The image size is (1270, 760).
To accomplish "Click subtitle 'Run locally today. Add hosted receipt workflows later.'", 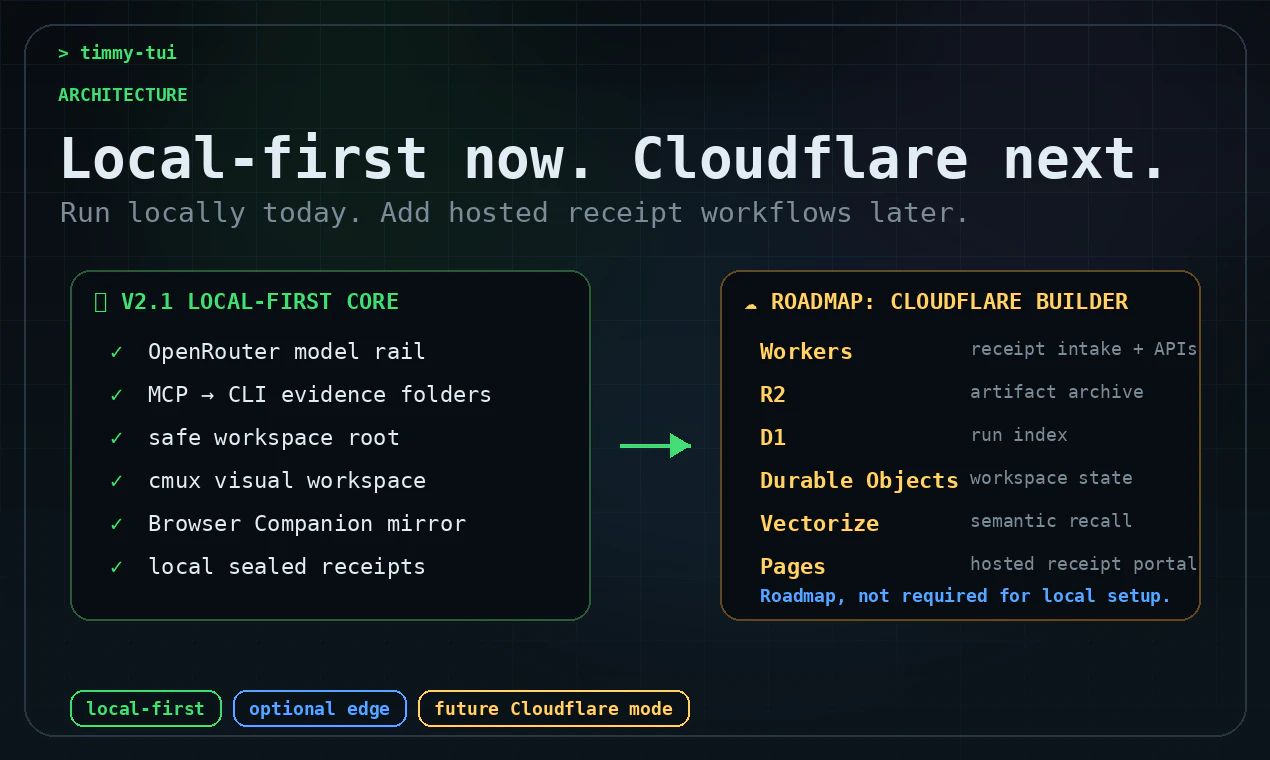I will click(514, 213).
